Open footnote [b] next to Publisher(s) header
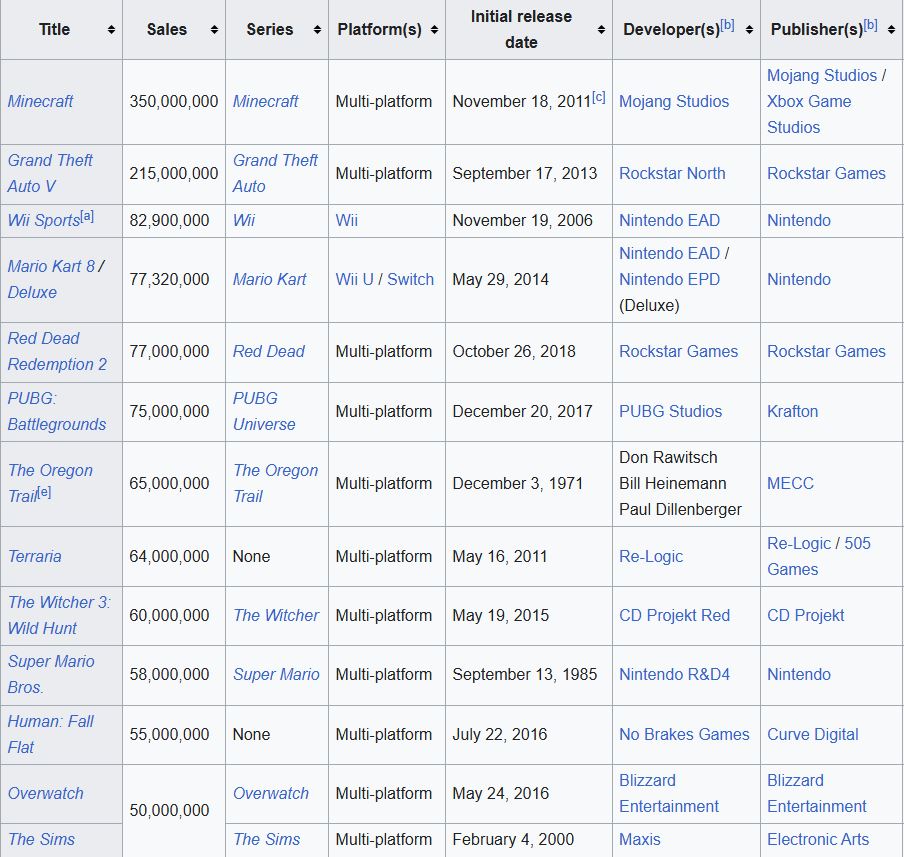The height and width of the screenshot is (857, 904). coord(871,25)
